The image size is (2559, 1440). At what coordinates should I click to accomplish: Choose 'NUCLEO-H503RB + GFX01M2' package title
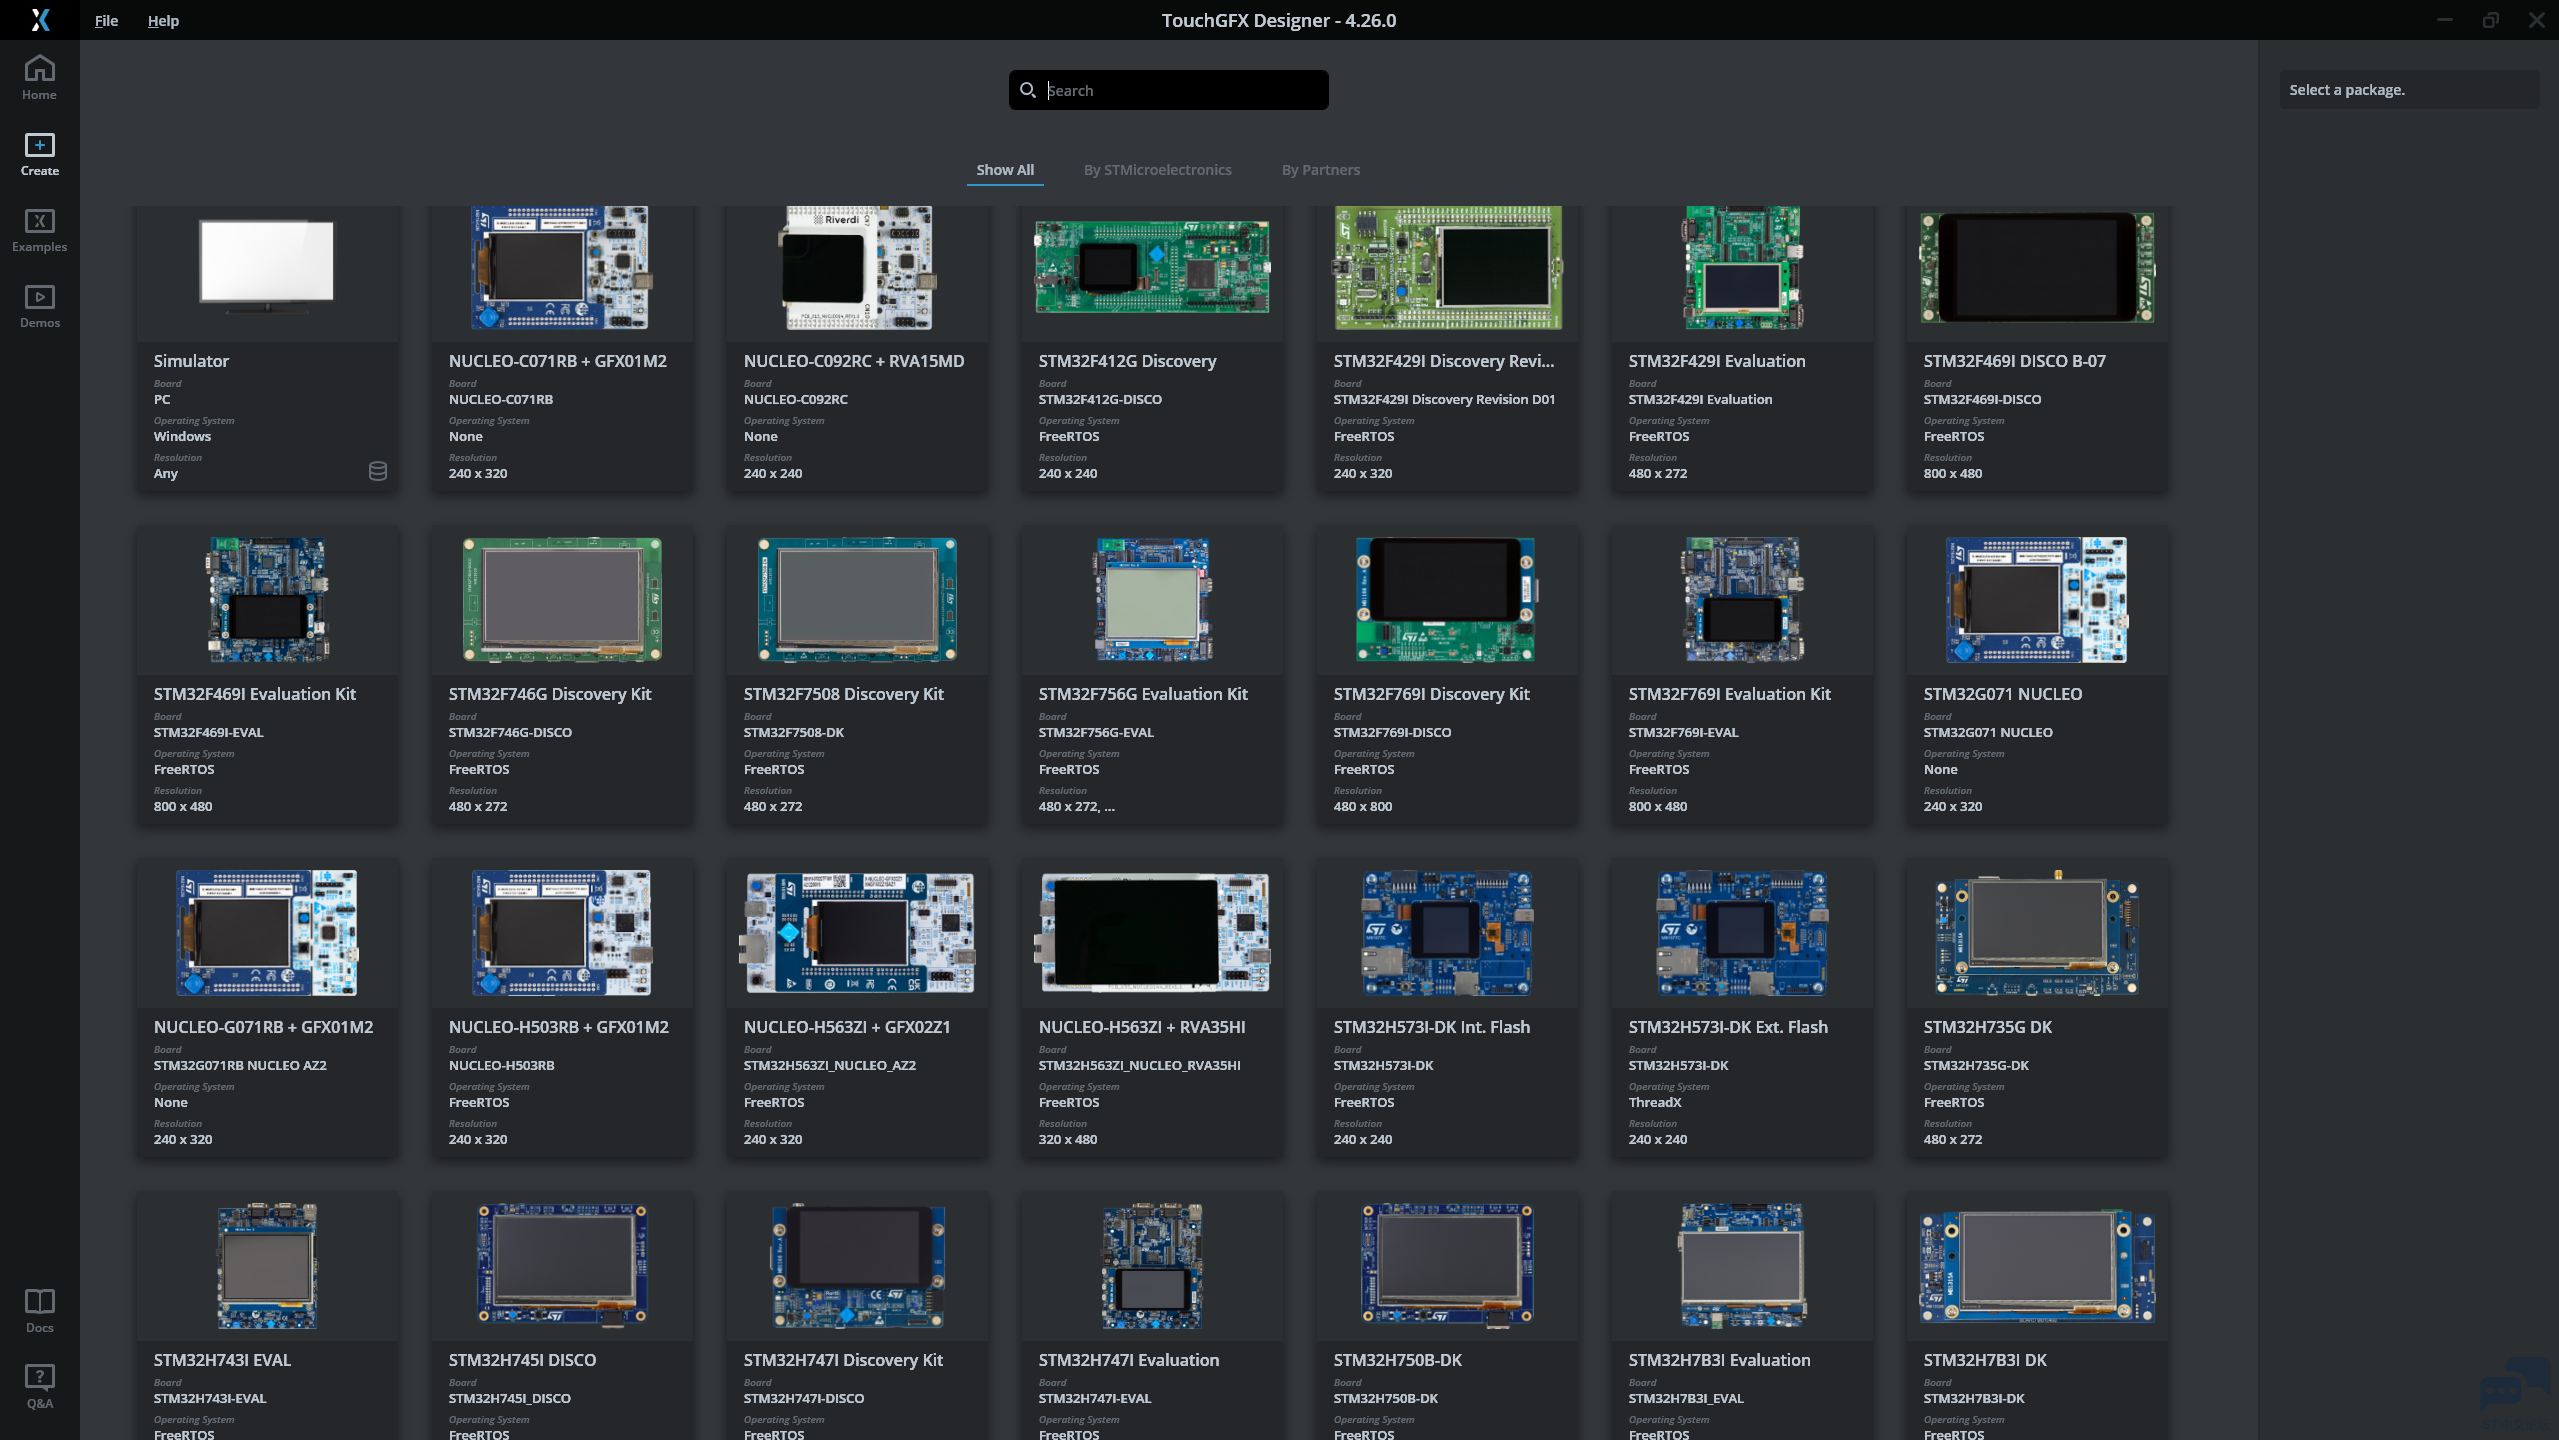(559, 1027)
